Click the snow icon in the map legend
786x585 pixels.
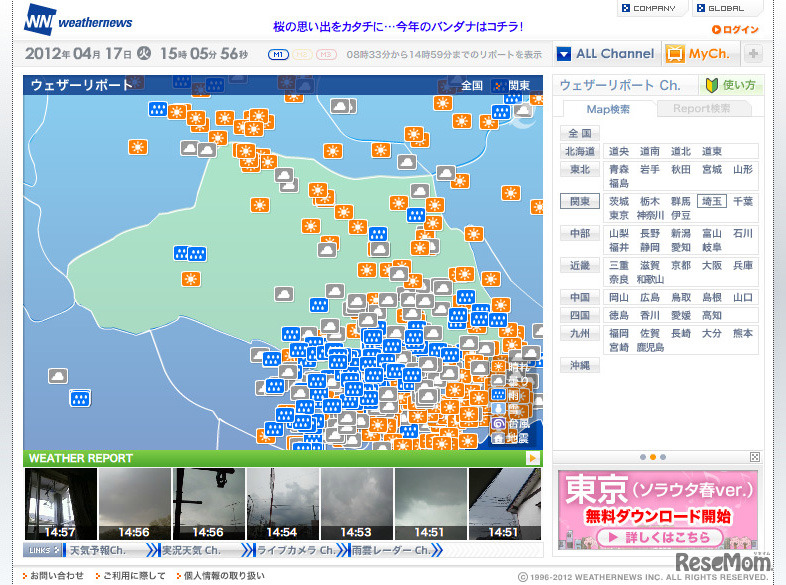(499, 410)
